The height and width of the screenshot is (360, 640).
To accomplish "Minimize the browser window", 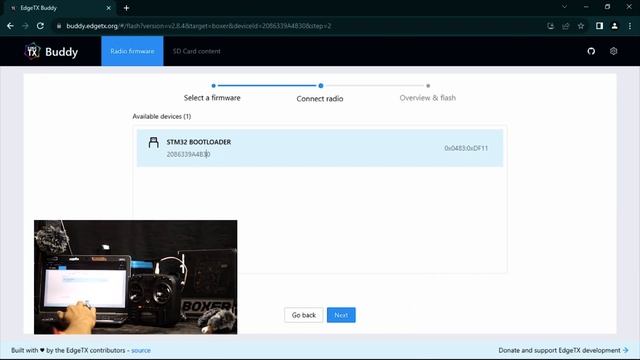I will tap(586, 7).
